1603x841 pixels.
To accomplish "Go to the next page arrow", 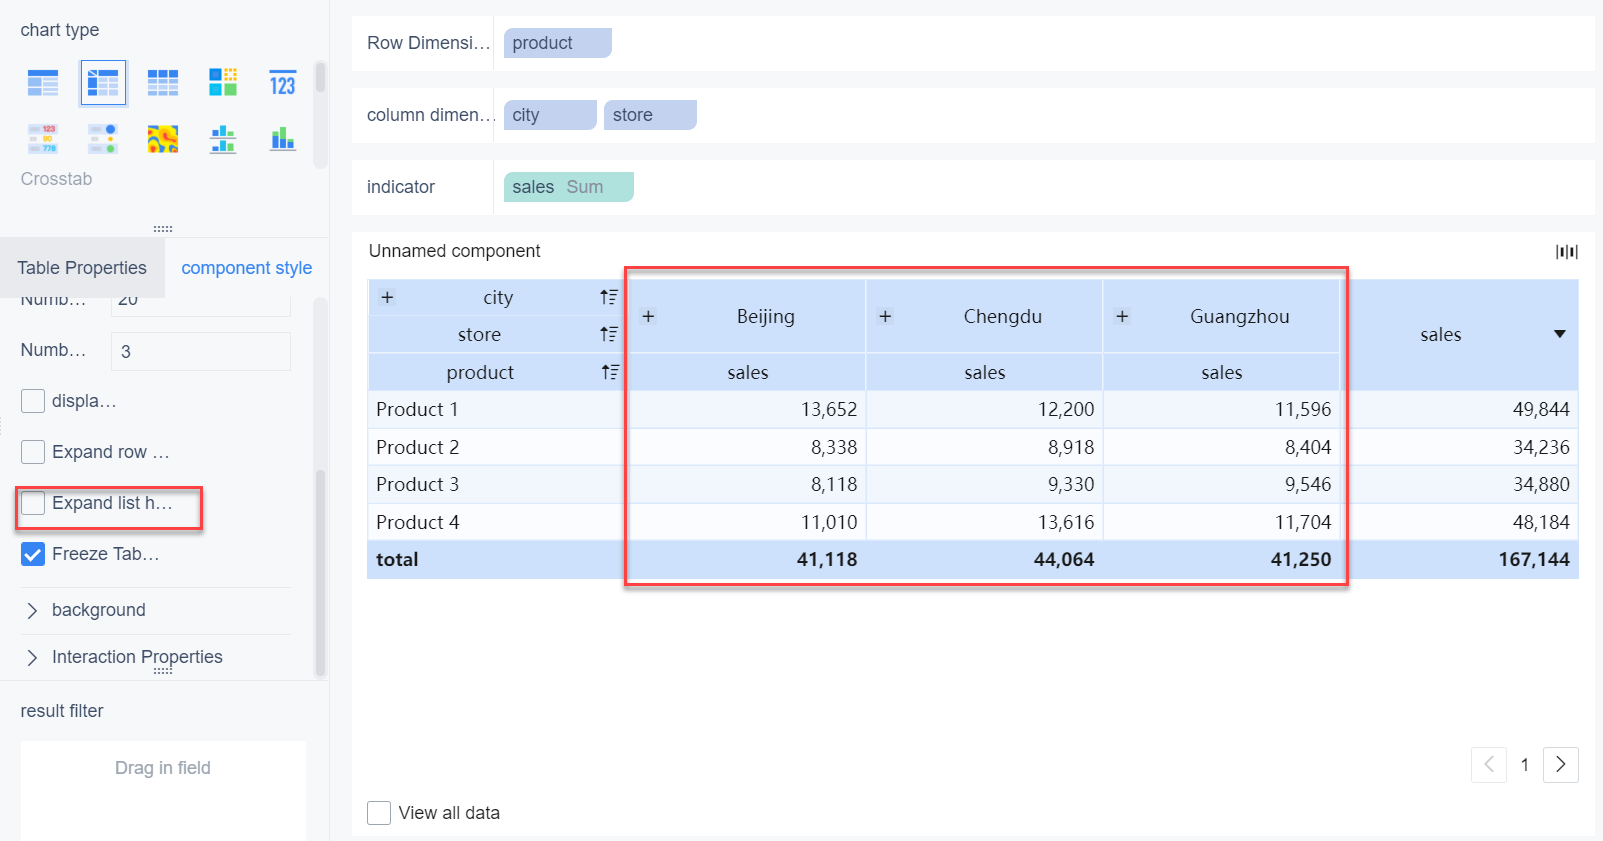I will click(x=1561, y=765).
